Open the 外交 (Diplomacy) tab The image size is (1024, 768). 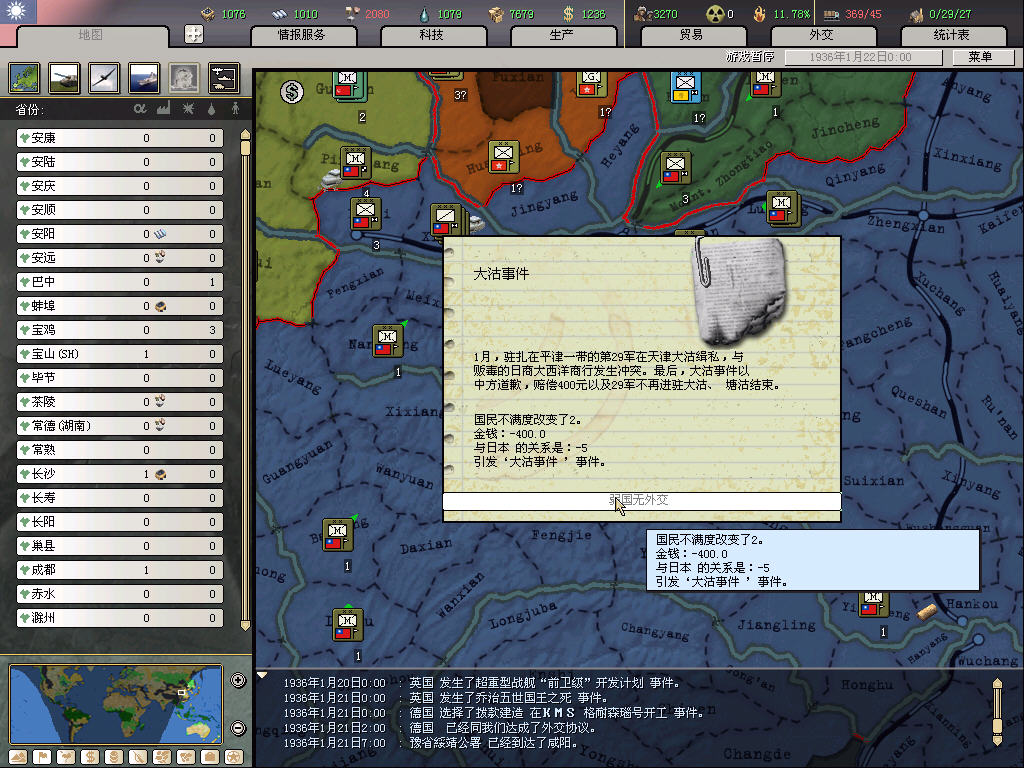pyautogui.click(x=822, y=35)
